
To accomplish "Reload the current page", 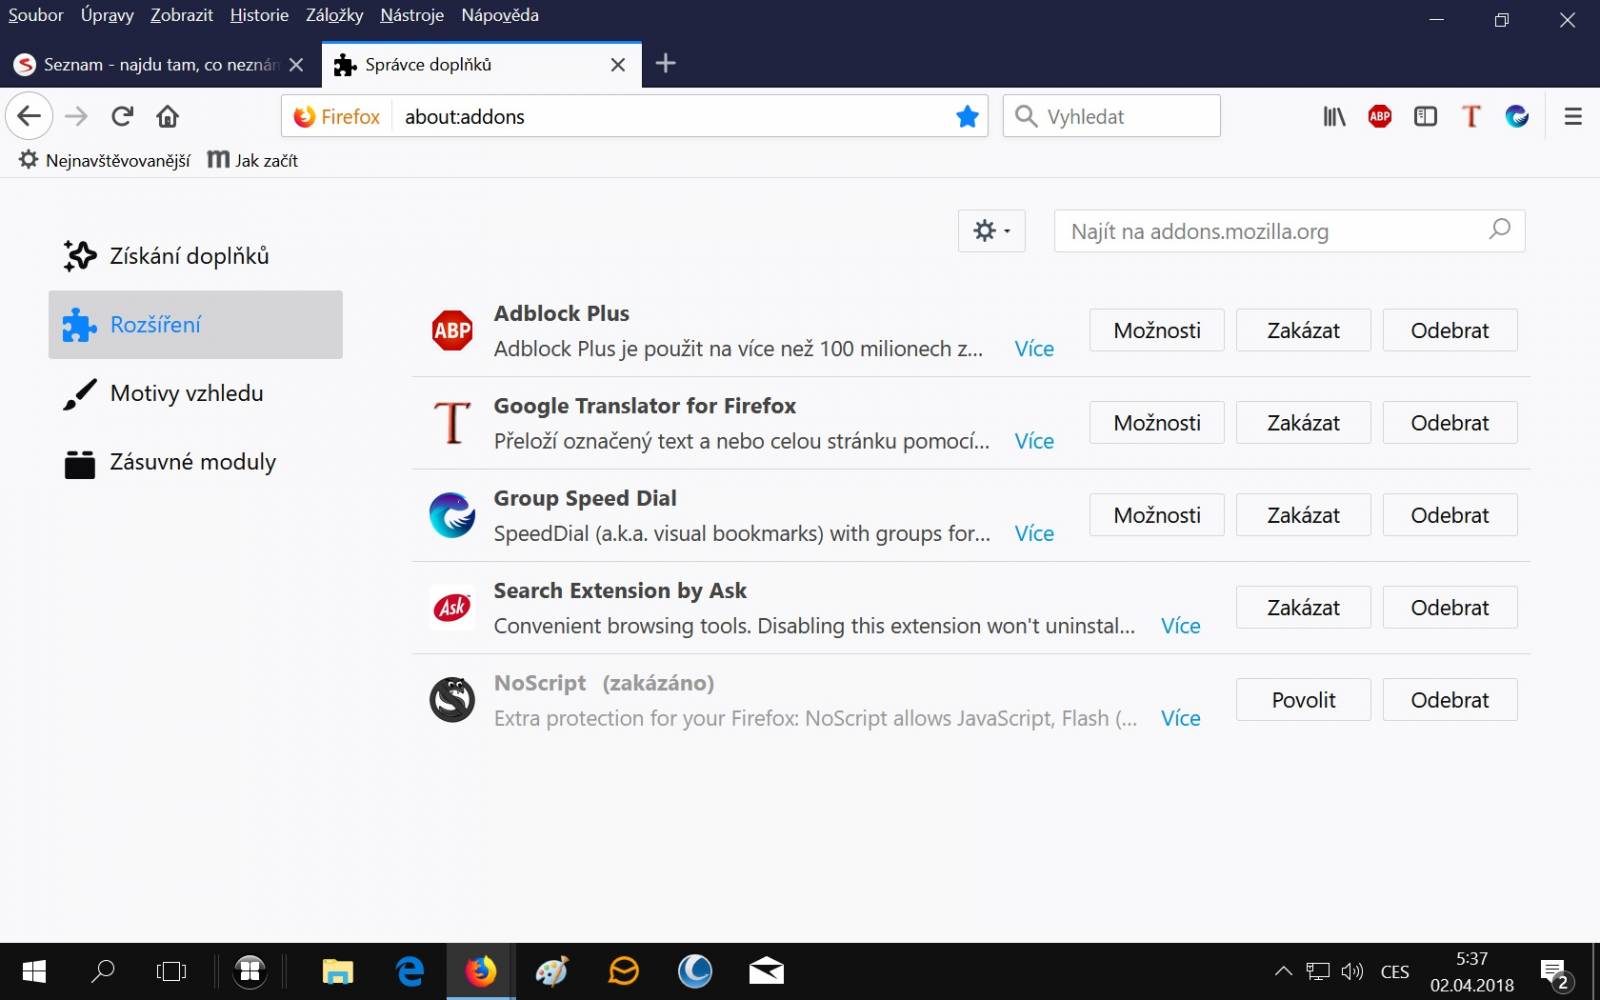I will (x=122, y=116).
